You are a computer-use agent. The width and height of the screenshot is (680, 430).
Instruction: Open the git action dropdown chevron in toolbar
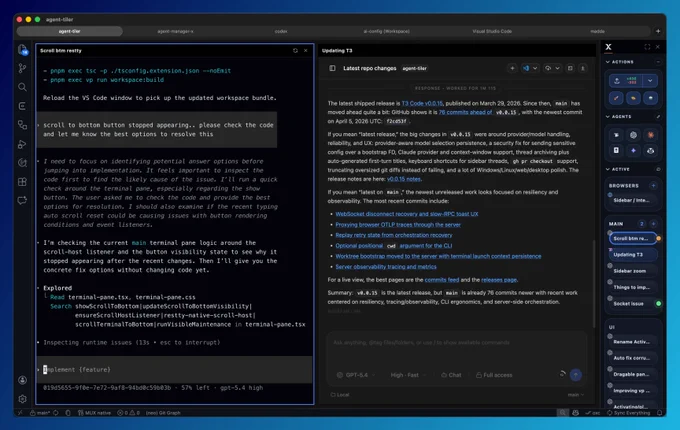click(557, 68)
